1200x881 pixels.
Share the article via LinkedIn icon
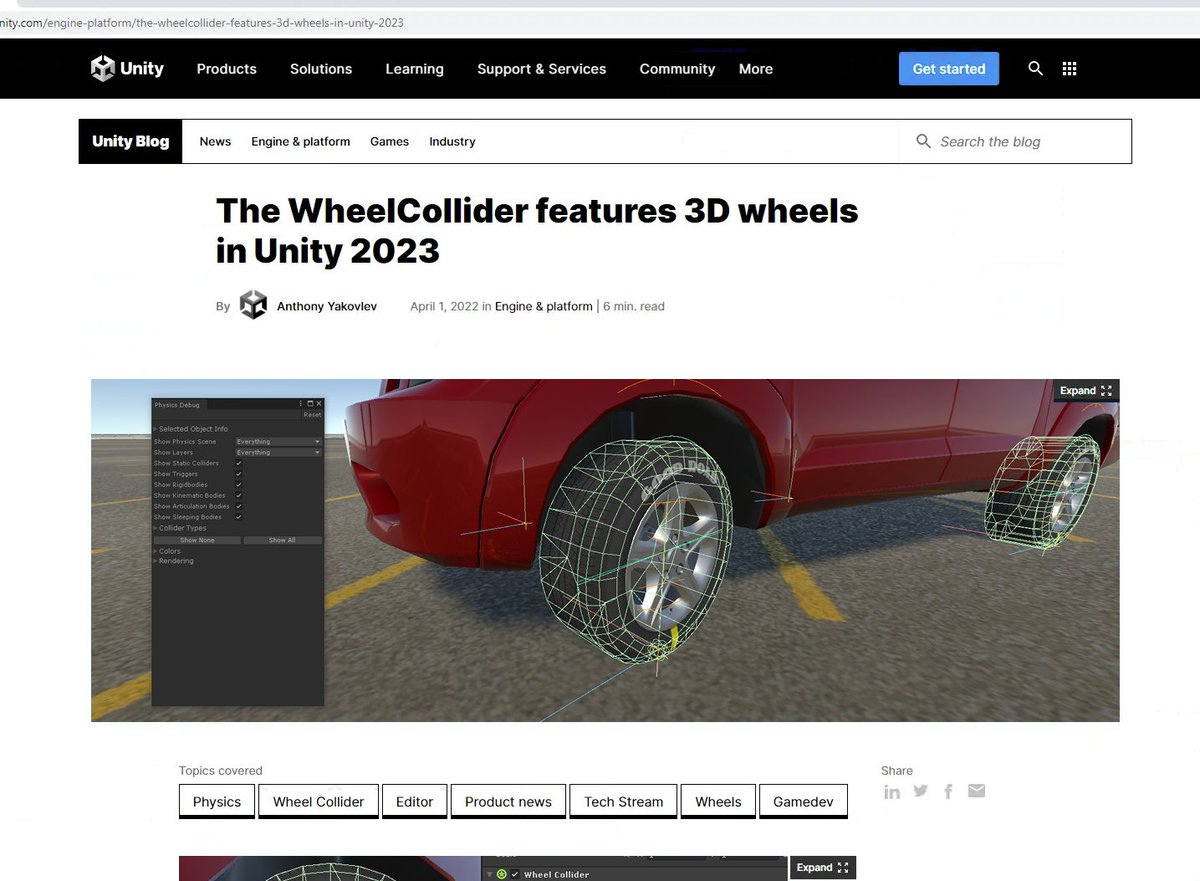pyautogui.click(x=892, y=791)
